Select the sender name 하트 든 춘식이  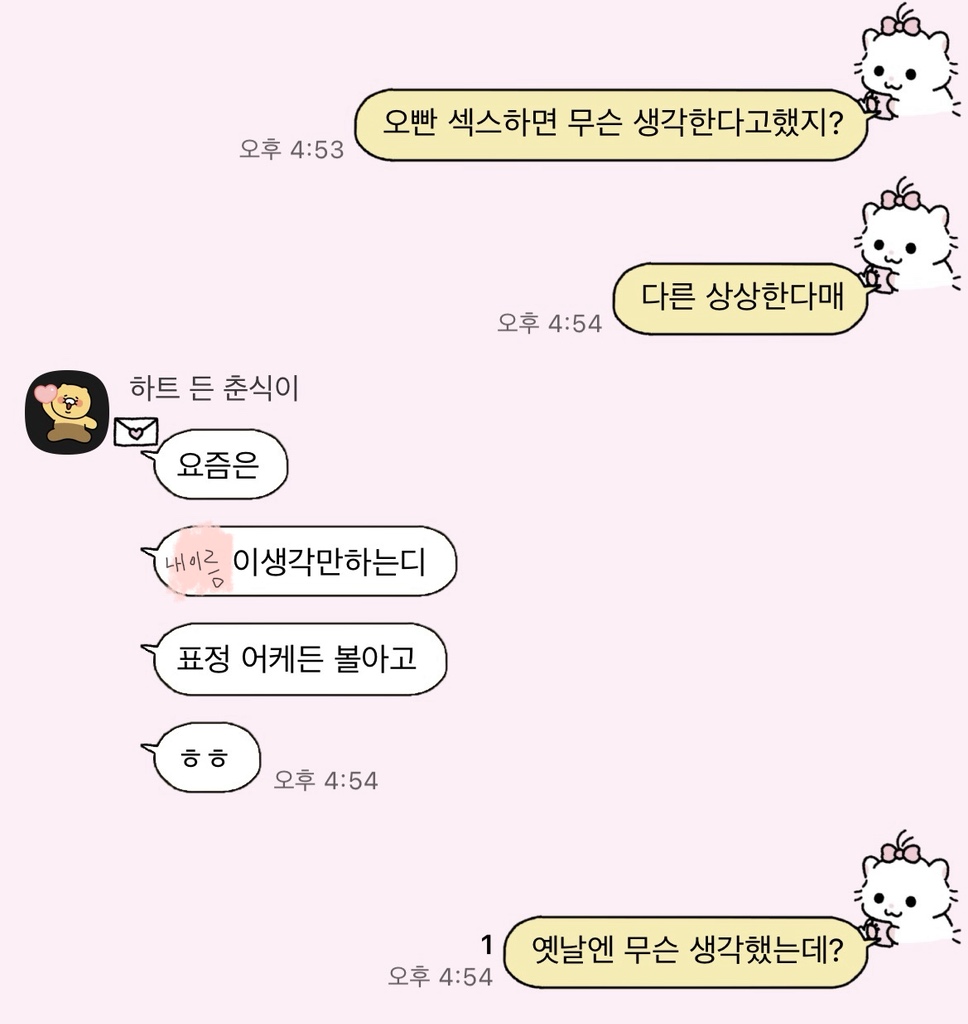tap(214, 388)
